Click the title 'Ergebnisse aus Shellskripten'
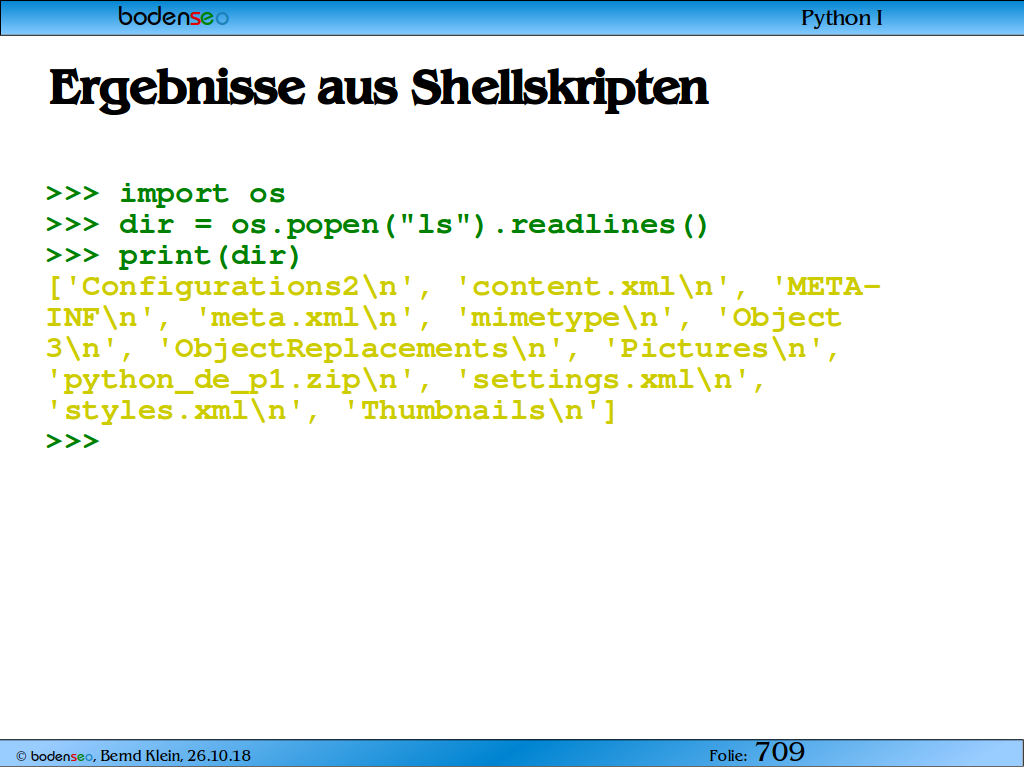 (x=379, y=88)
